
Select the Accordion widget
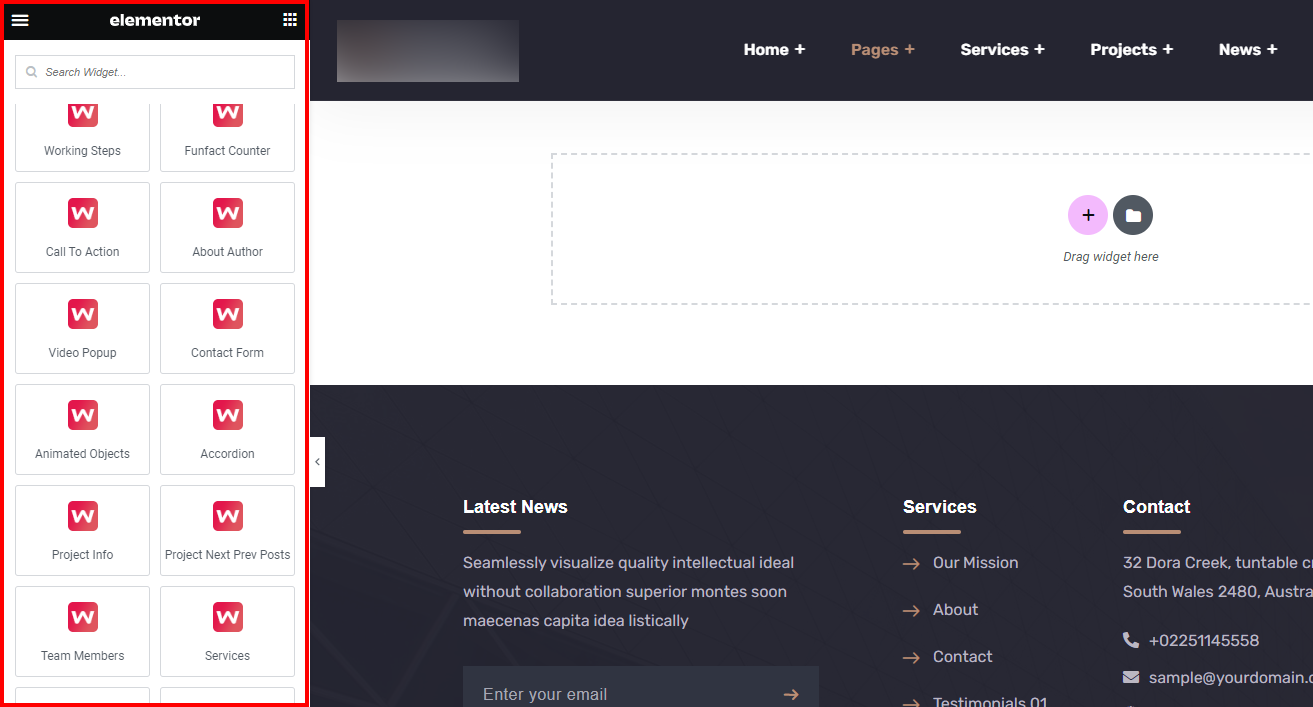(x=227, y=430)
